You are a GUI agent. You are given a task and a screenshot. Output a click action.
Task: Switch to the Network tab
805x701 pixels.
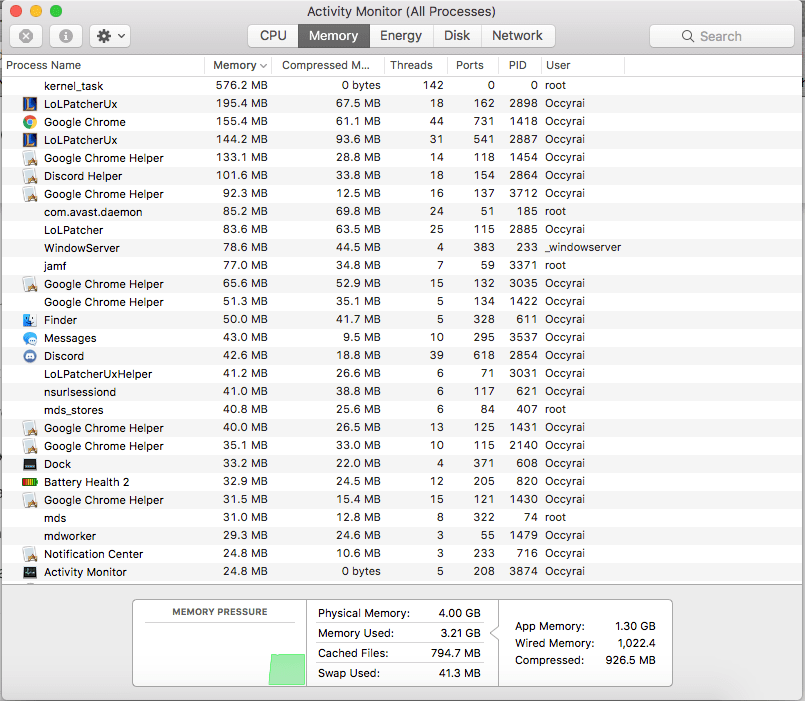click(x=517, y=35)
